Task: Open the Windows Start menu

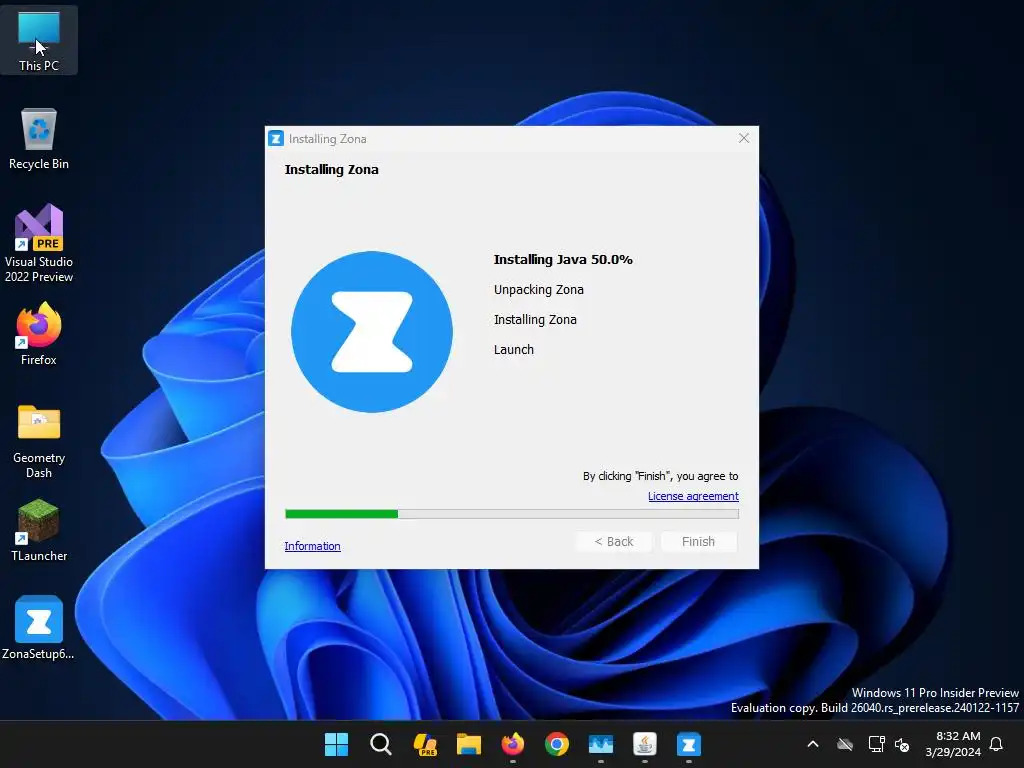Action: point(336,744)
